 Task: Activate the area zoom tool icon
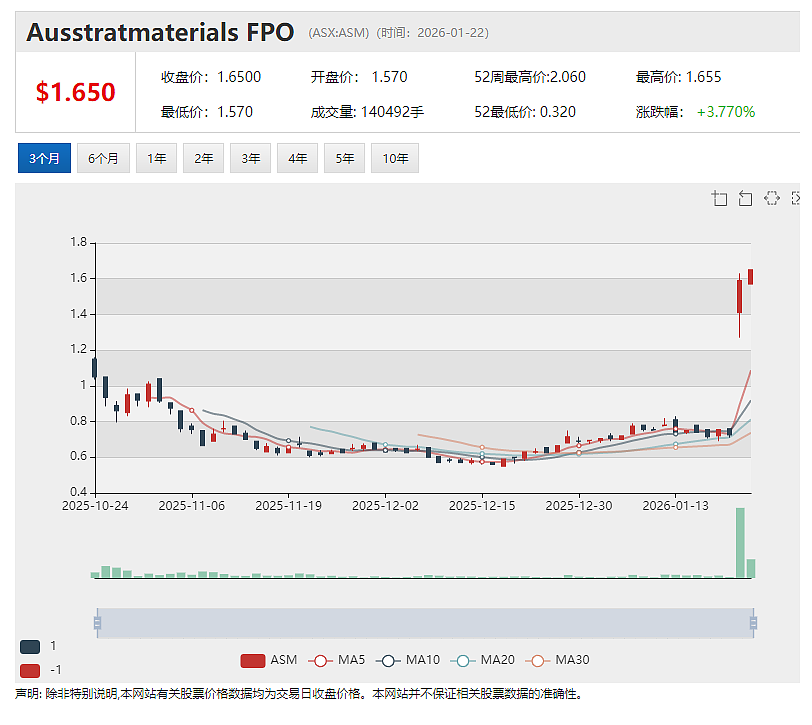pyautogui.click(x=719, y=198)
